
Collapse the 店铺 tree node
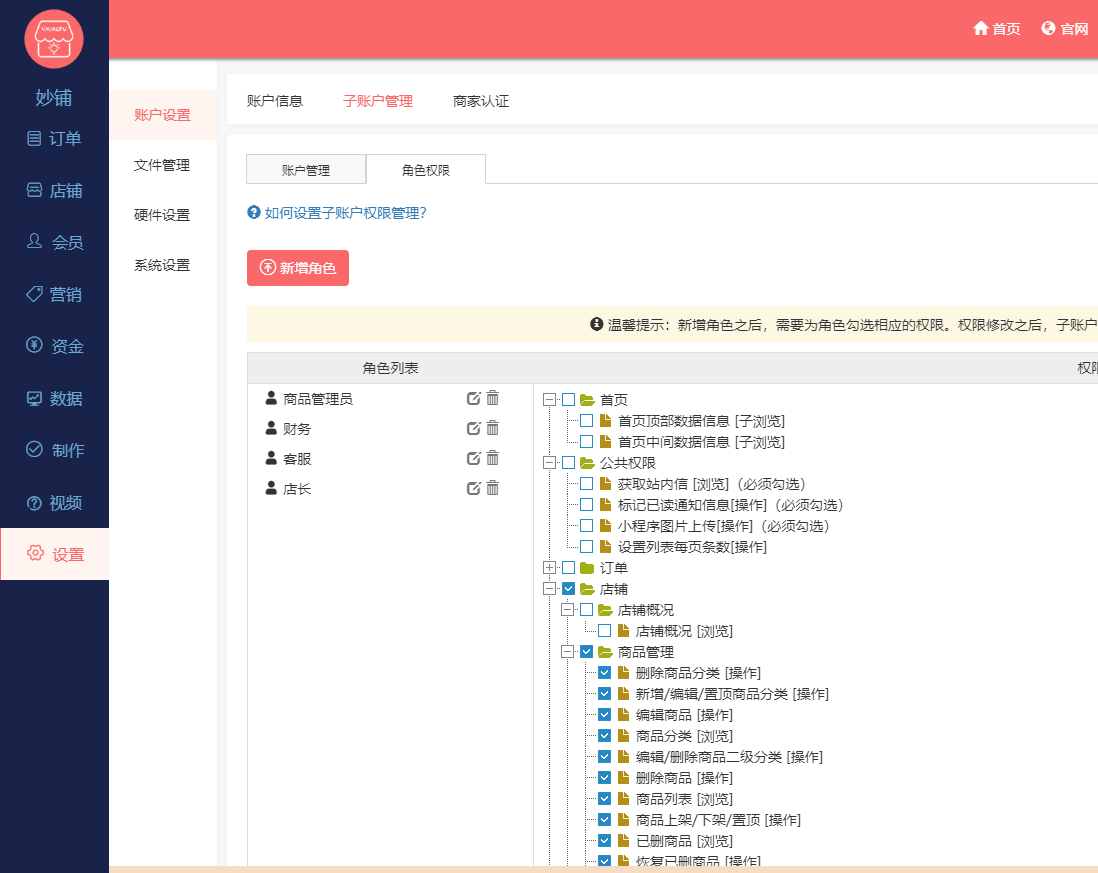[x=550, y=589]
